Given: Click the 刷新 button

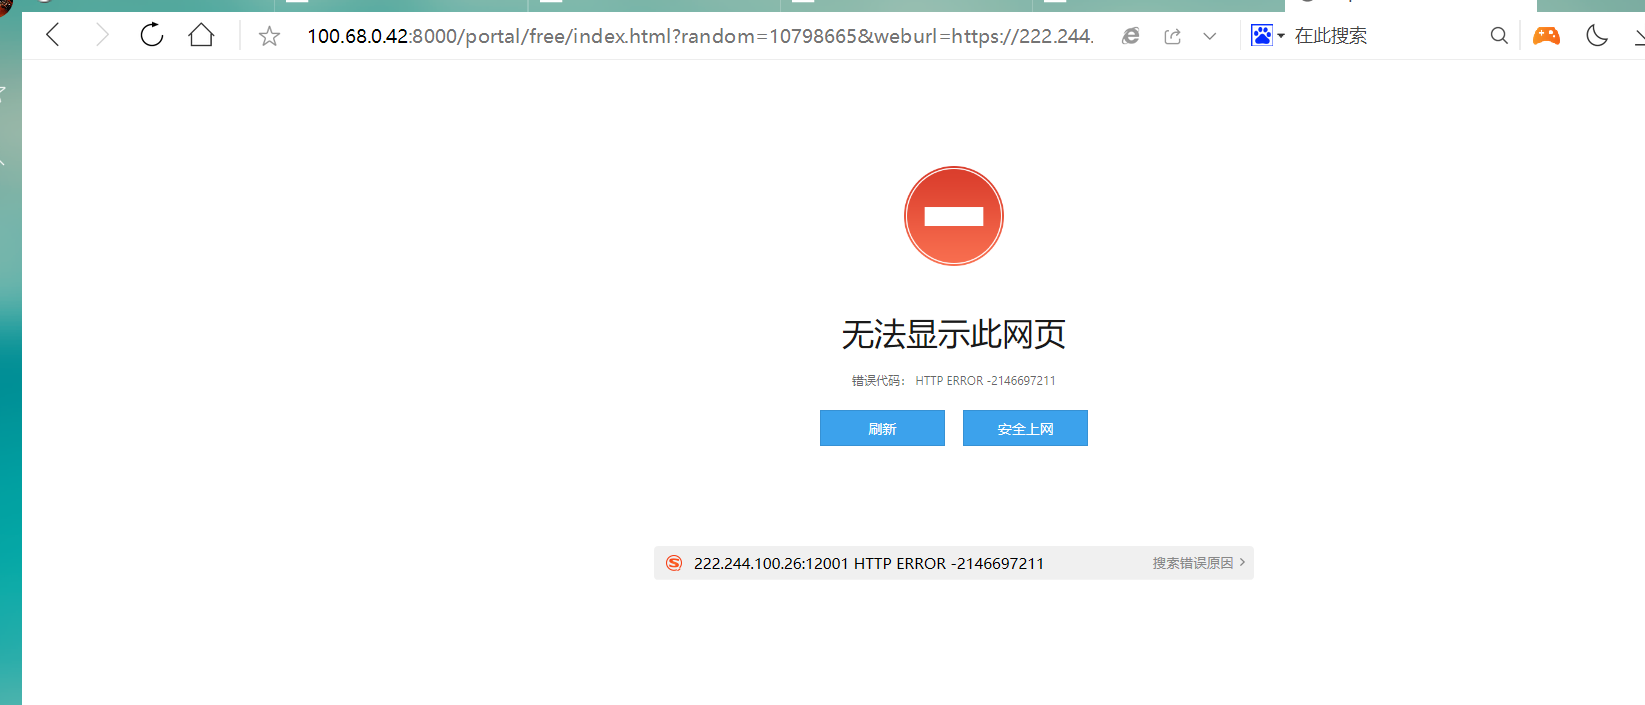Looking at the screenshot, I should pos(882,428).
